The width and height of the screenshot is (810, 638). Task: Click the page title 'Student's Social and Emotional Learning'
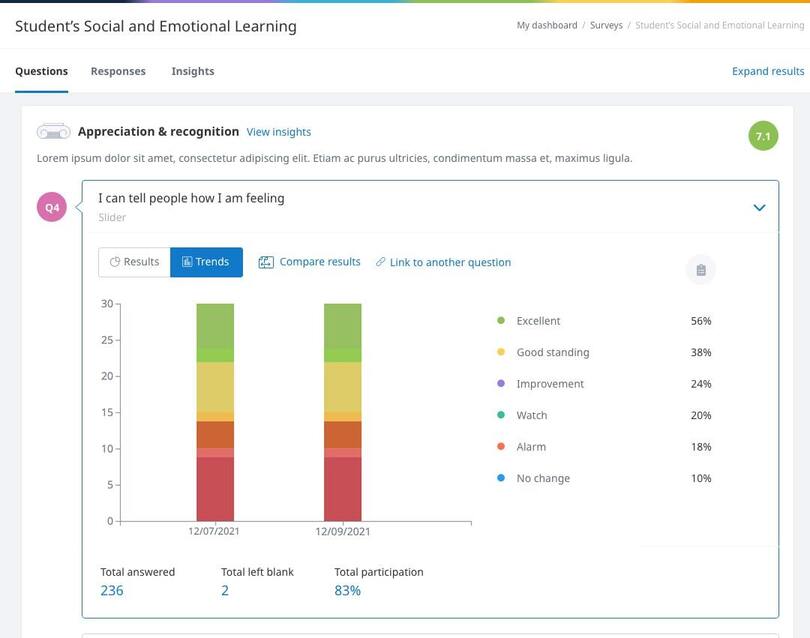coord(156,26)
